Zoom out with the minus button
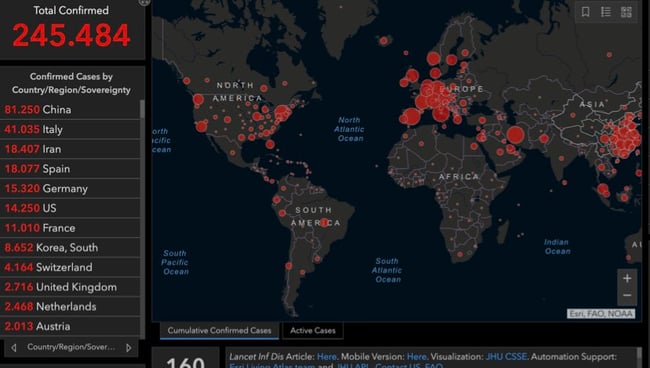This screenshot has height=368, width=650. pos(627,295)
